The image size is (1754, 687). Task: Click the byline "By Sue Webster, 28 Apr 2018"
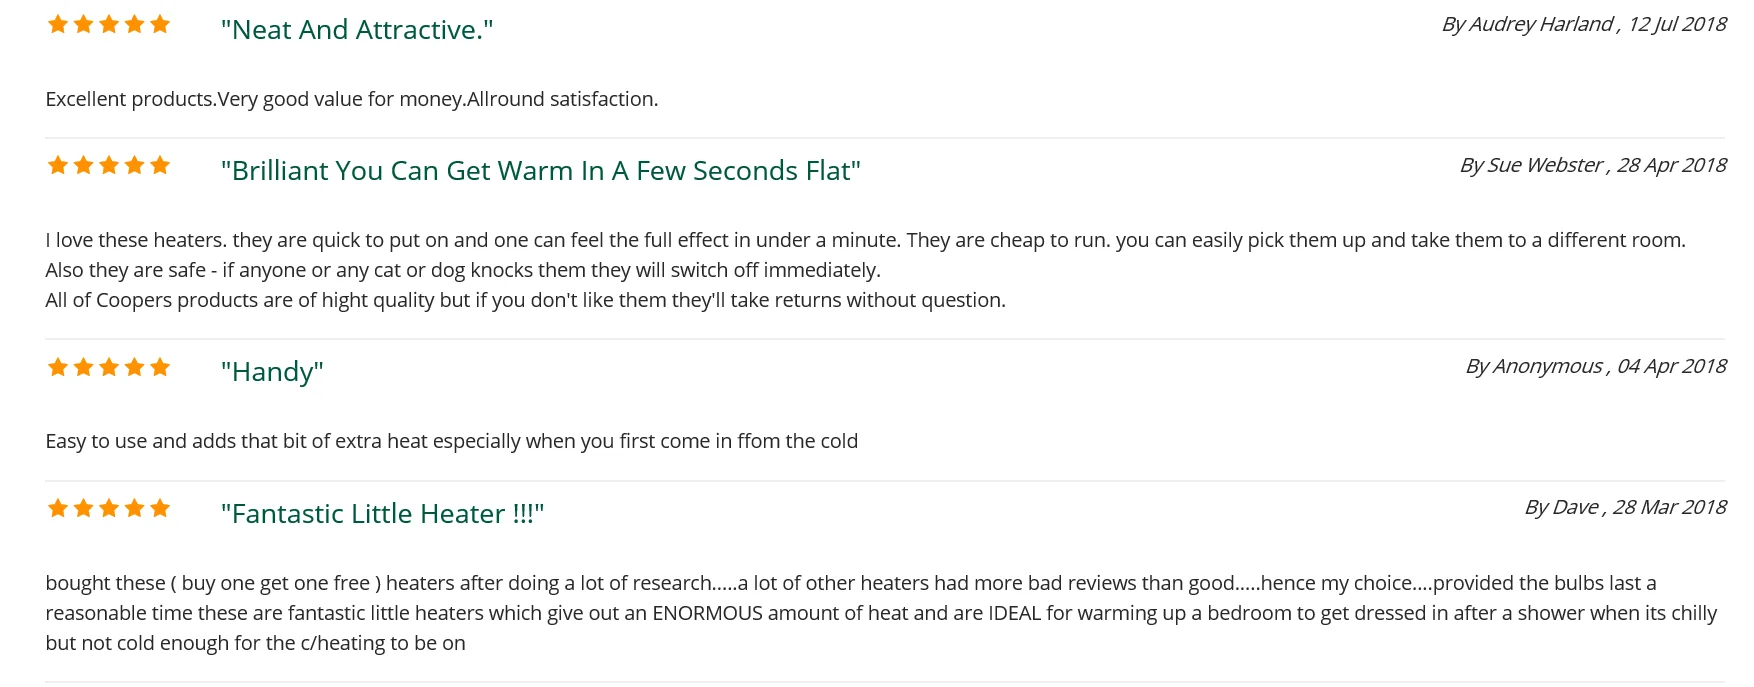pyautogui.click(x=1592, y=165)
